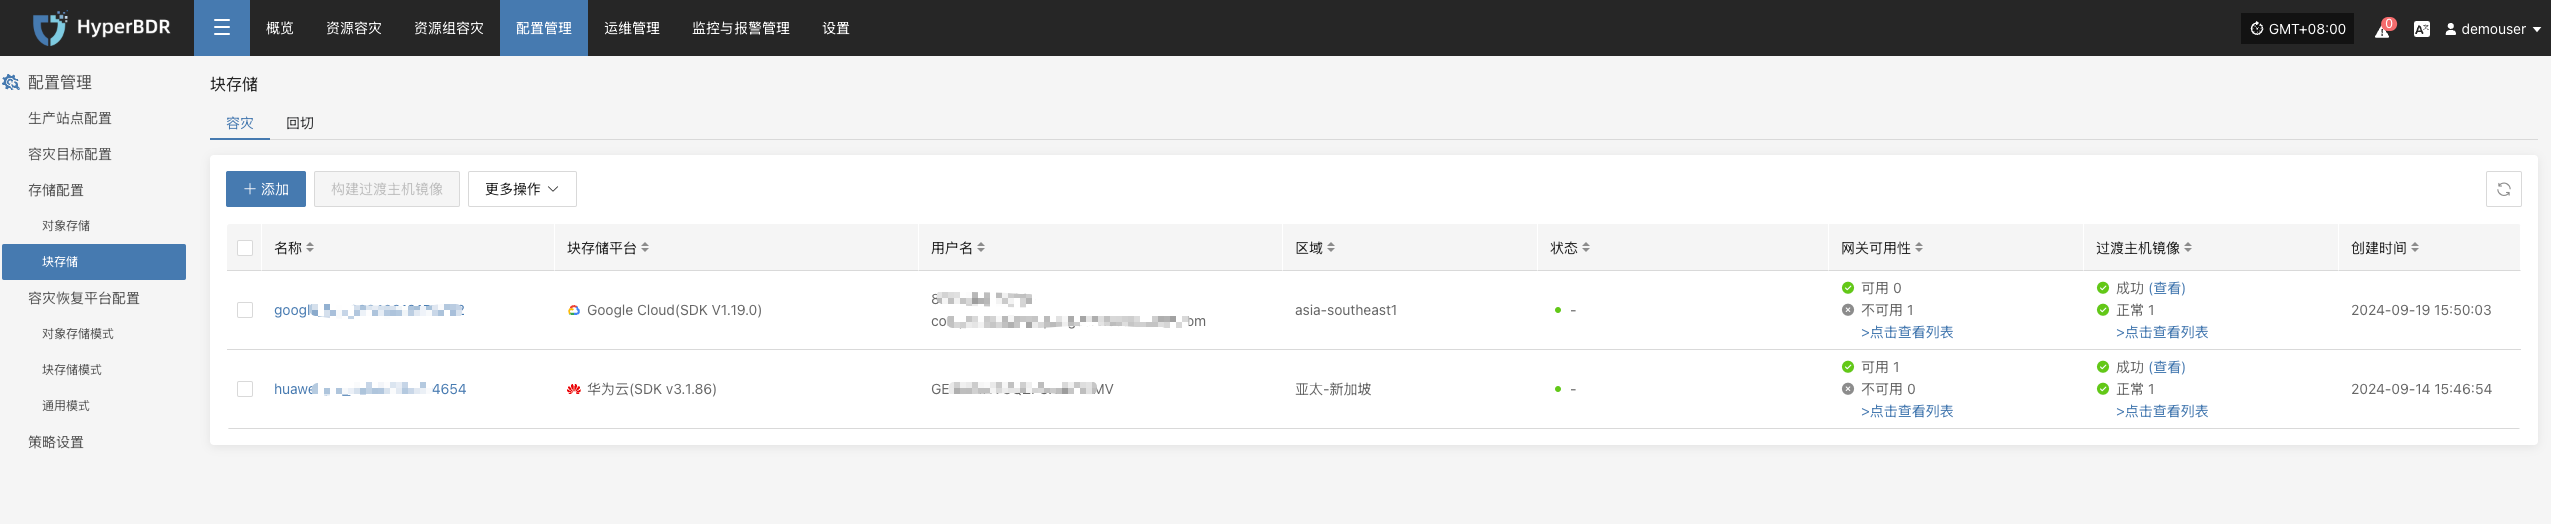
Task: Open image 点击查看列表 in Huawei row
Action: (2162, 411)
